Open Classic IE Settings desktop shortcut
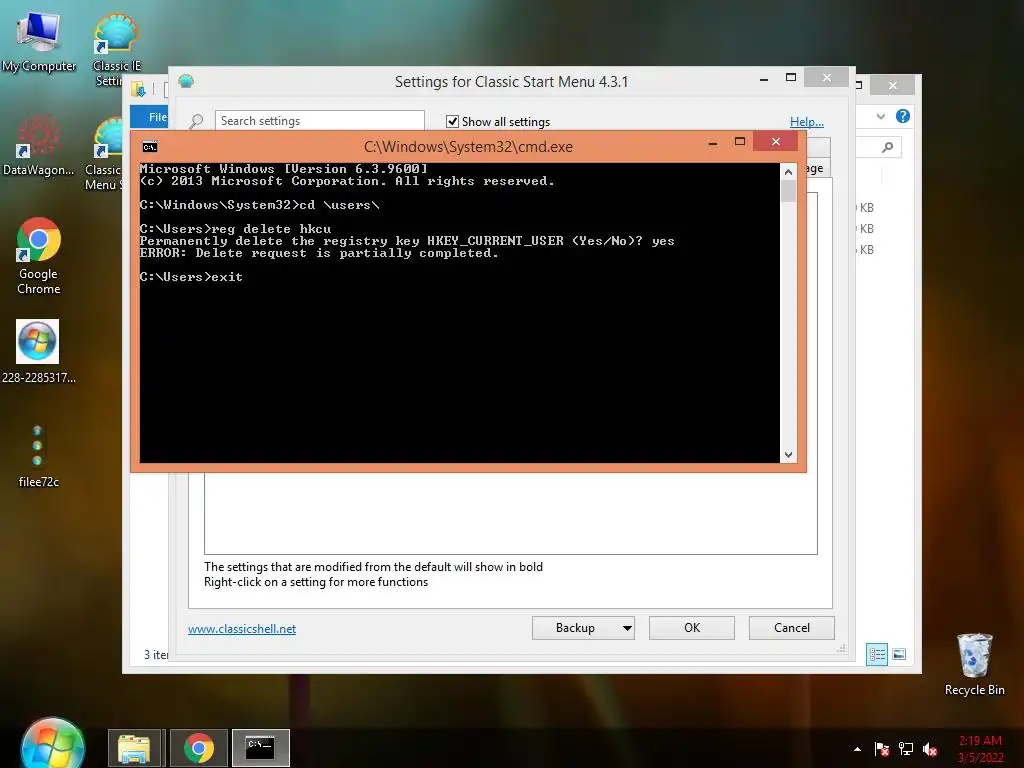Screen dimensions: 1024x768 click(116, 49)
